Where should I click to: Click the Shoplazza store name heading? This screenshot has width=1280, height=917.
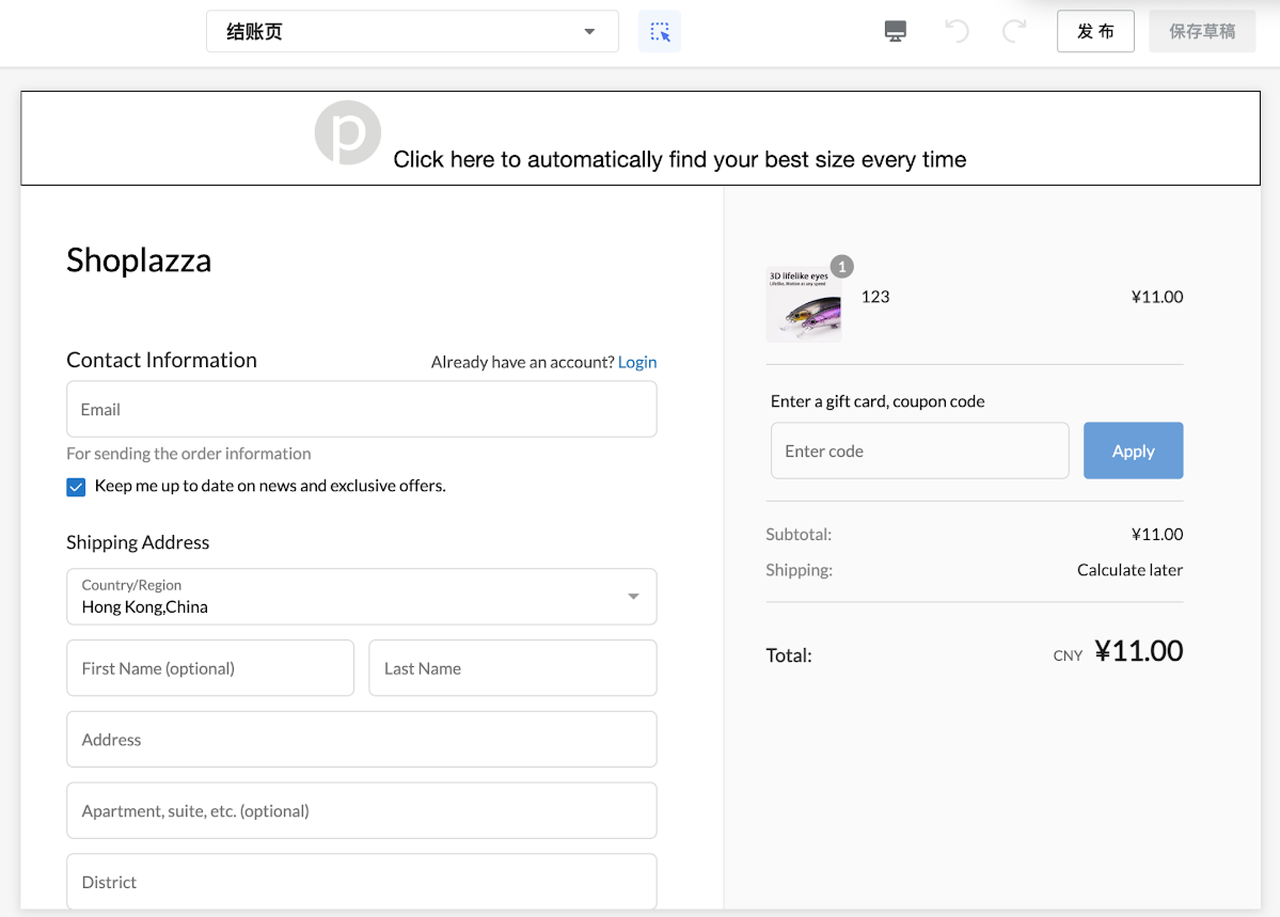(139, 261)
